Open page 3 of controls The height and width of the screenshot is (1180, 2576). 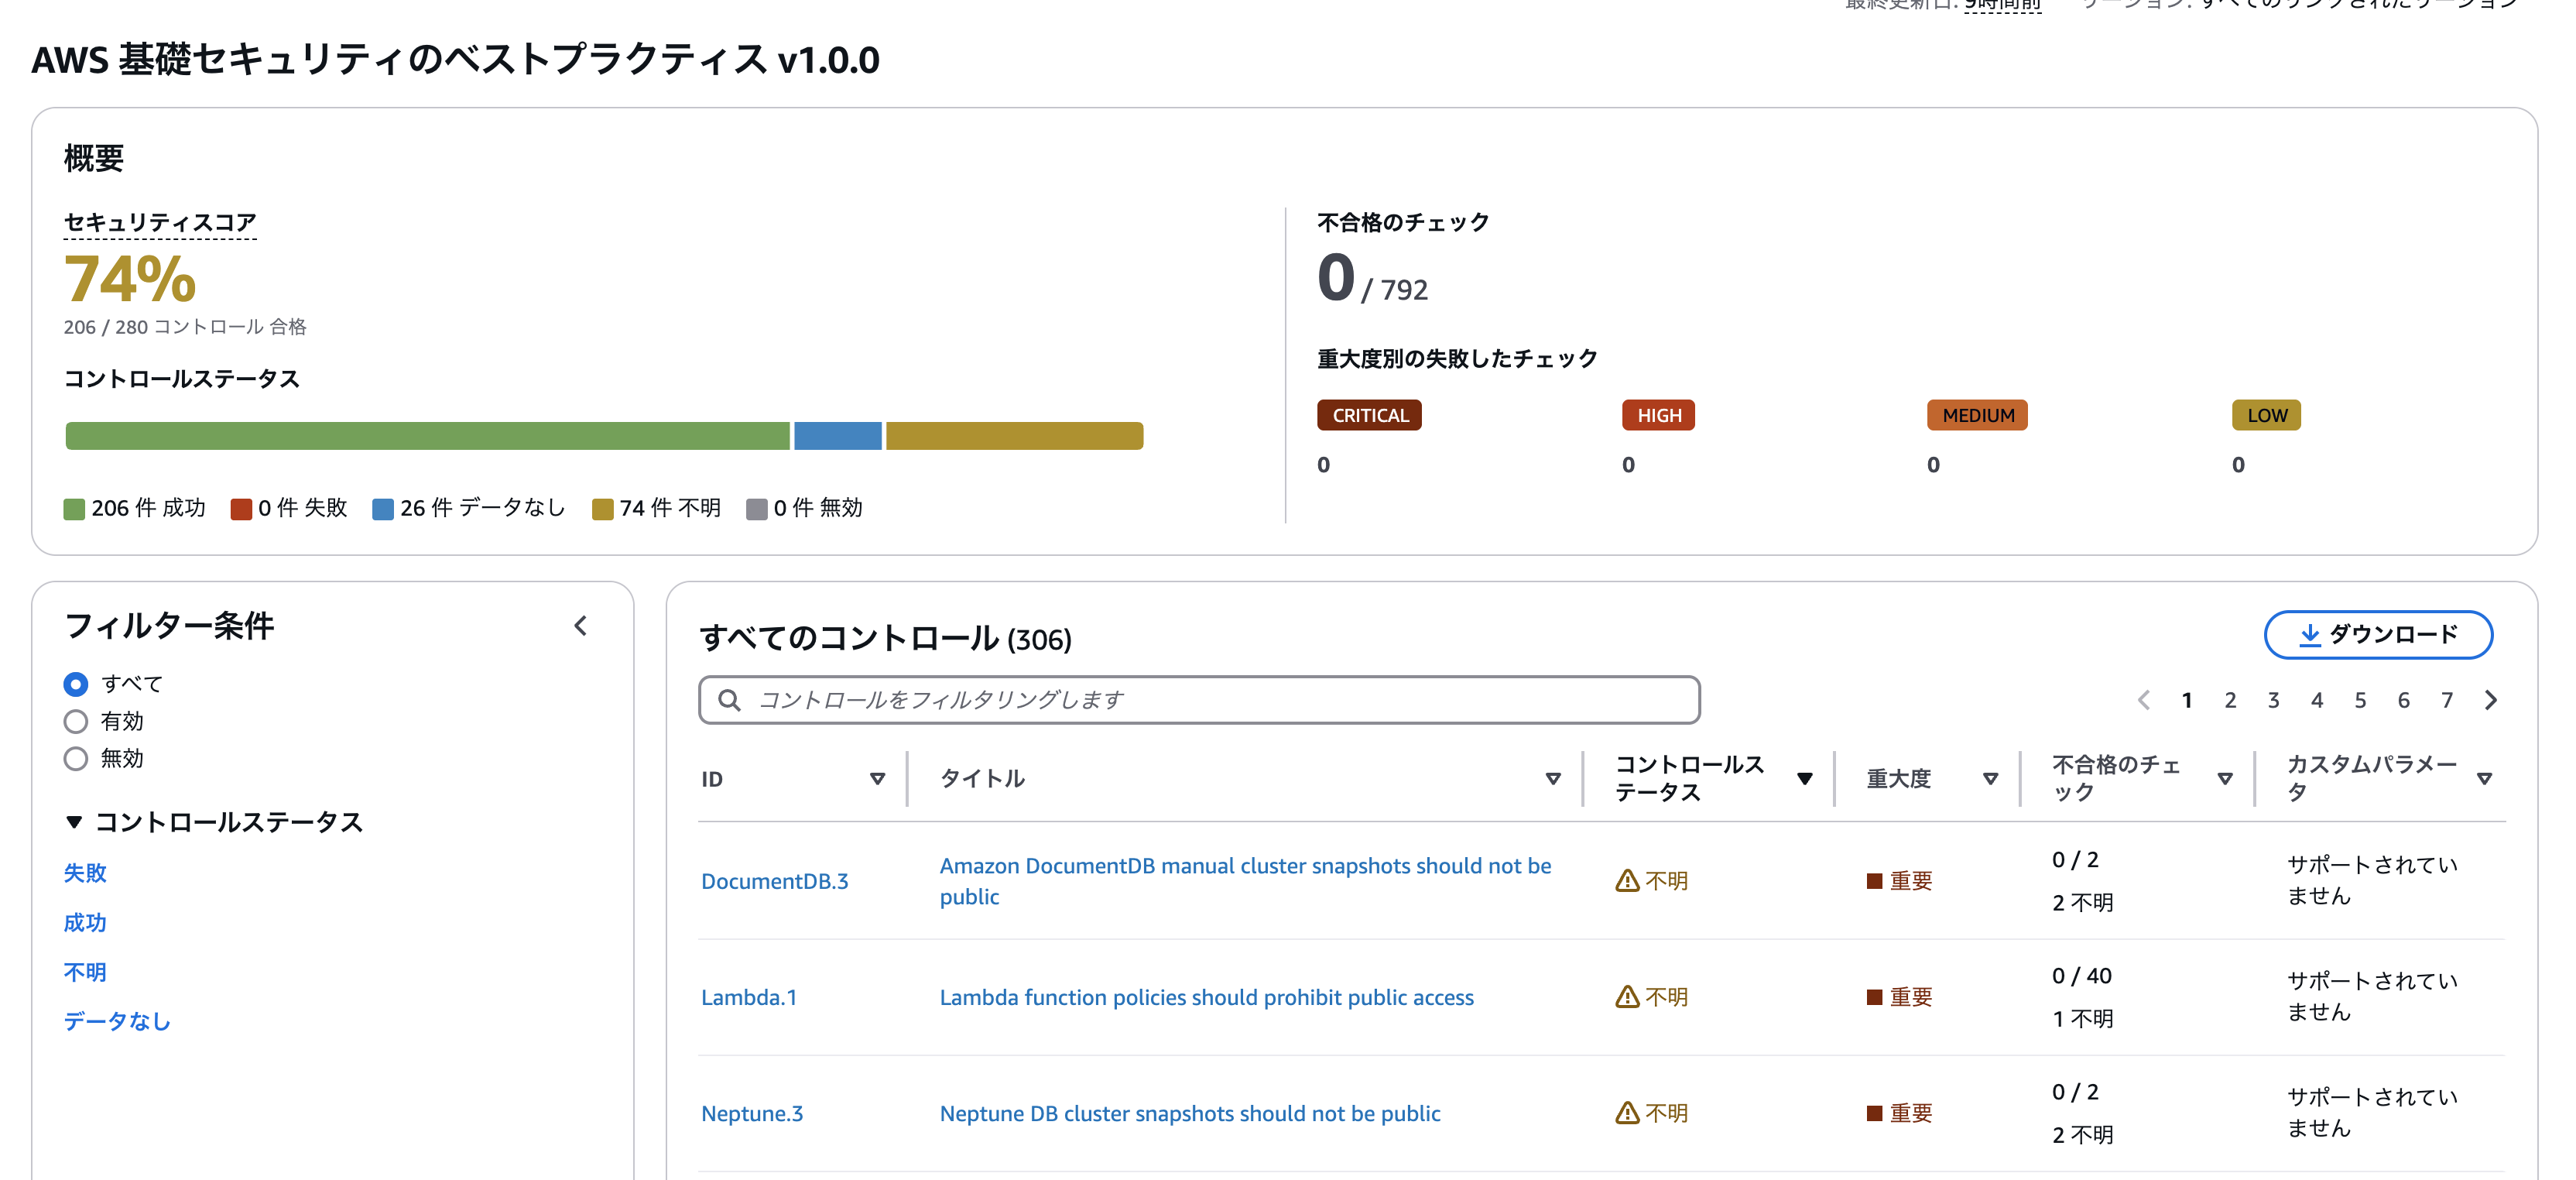pyautogui.click(x=2273, y=700)
